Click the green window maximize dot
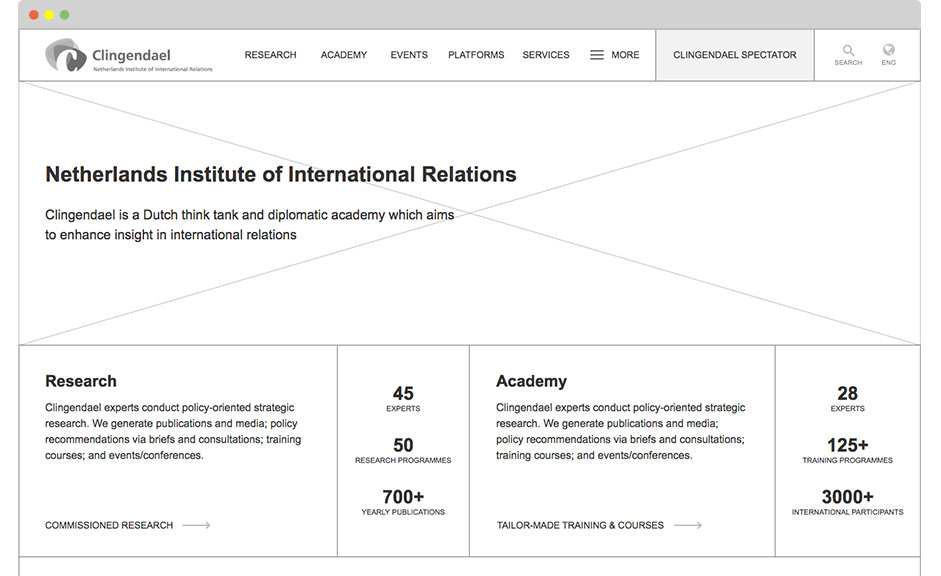941x576 pixels. pyautogui.click(x=64, y=15)
